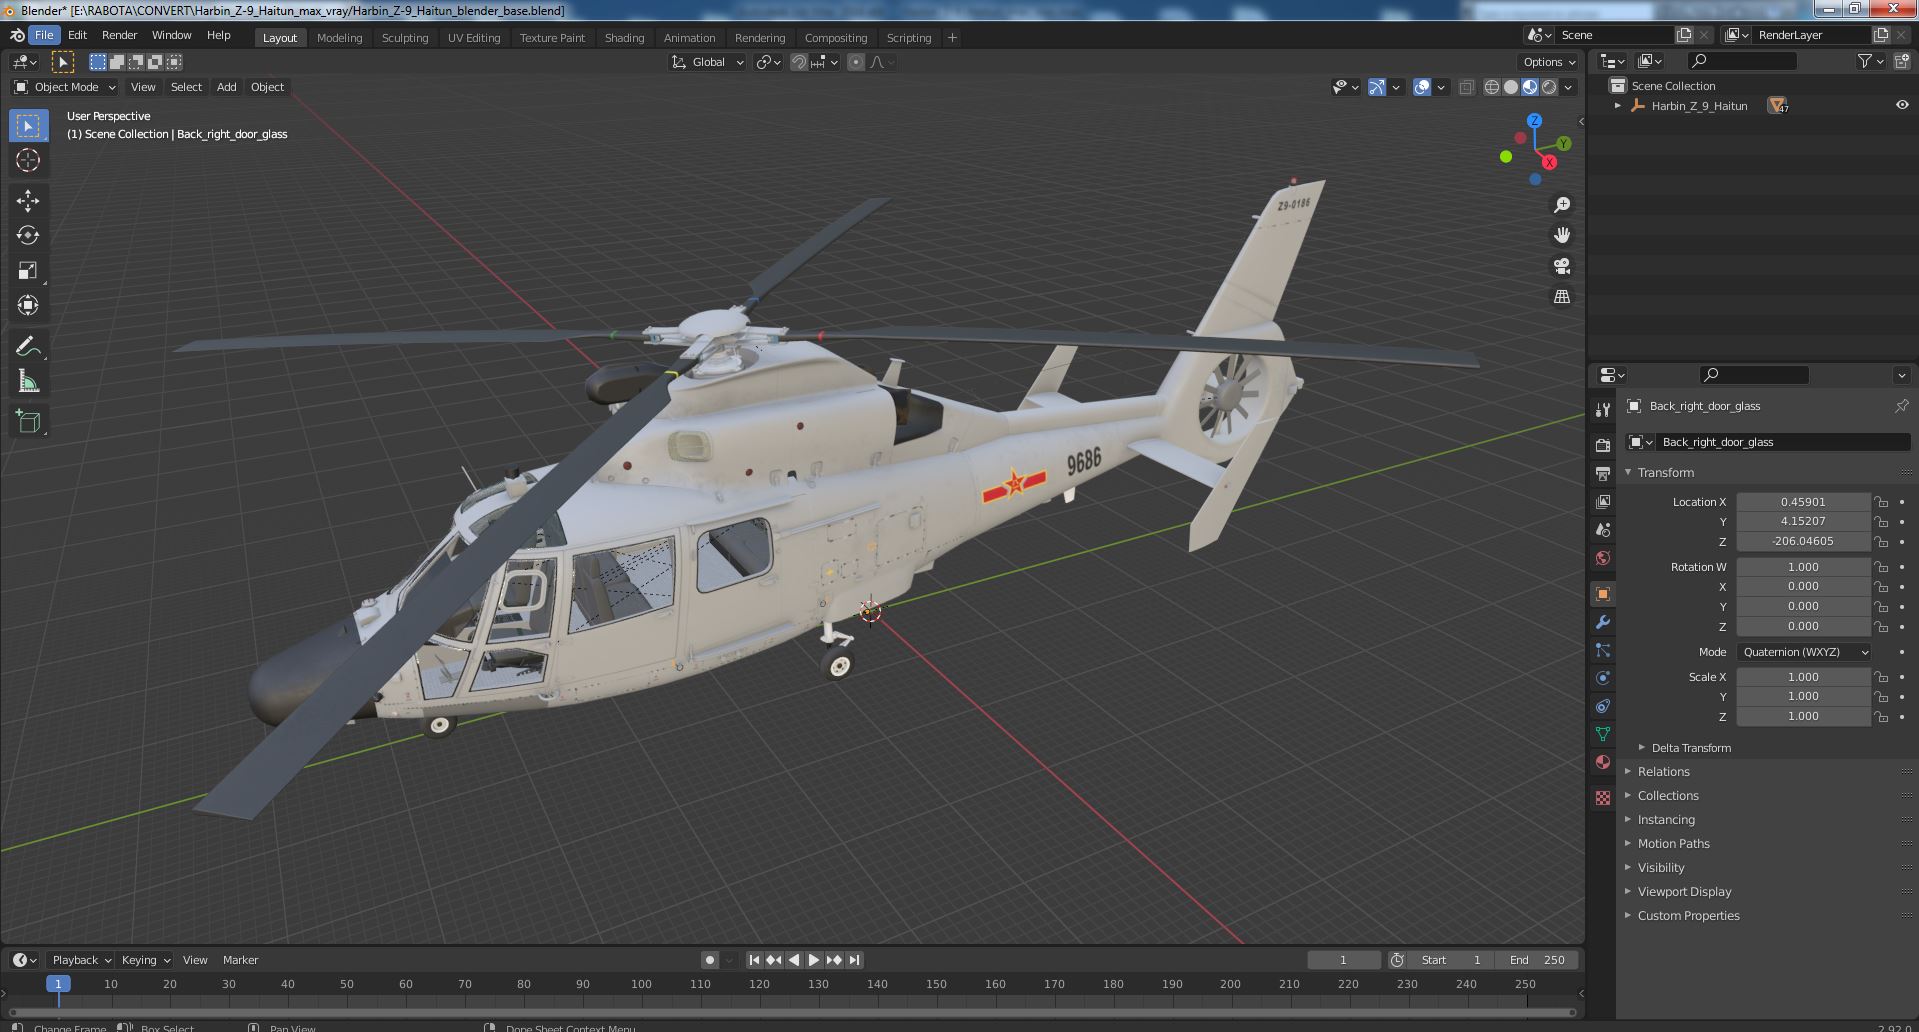Open the Object Data mesh properties tab
This screenshot has width=1919, height=1032.
[1603, 734]
